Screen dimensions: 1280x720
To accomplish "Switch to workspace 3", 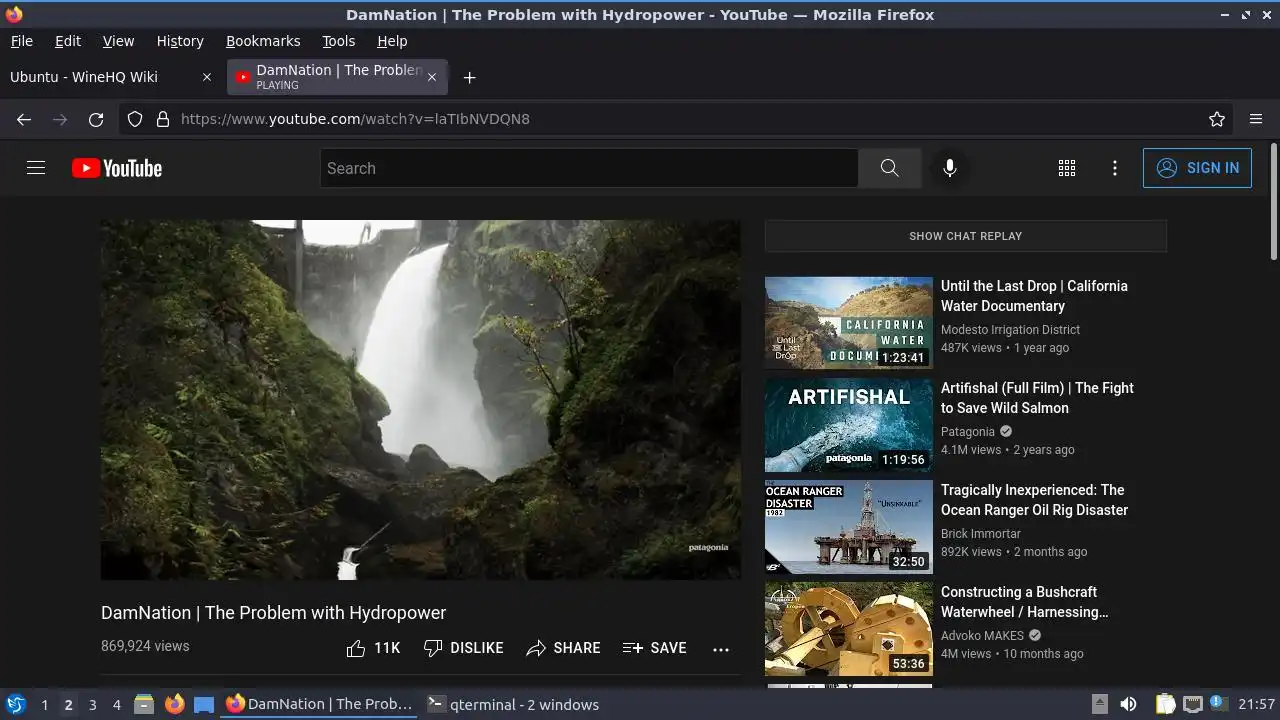I will pyautogui.click(x=92, y=704).
